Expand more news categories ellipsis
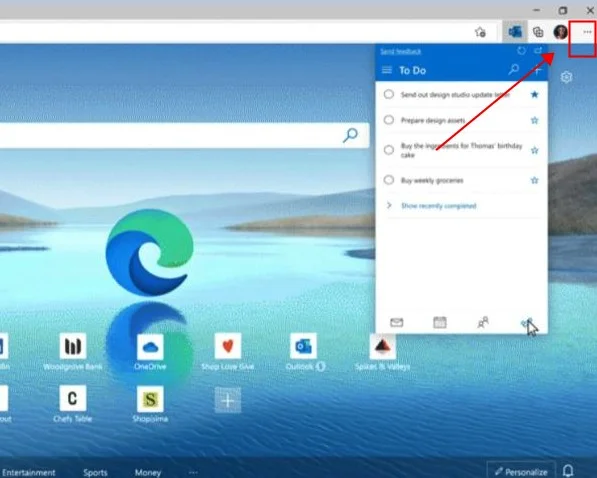 (193, 472)
